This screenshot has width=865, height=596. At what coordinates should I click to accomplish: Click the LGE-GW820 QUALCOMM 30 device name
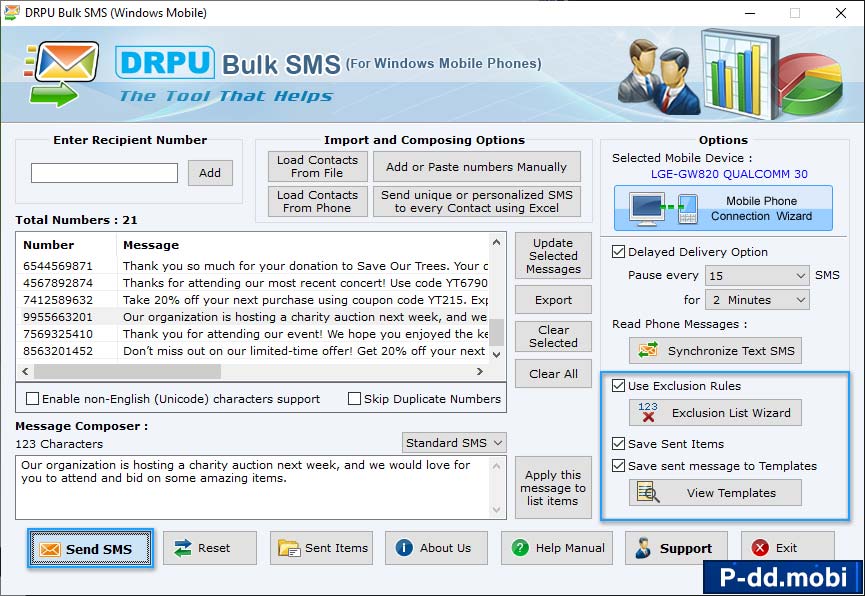click(x=729, y=174)
